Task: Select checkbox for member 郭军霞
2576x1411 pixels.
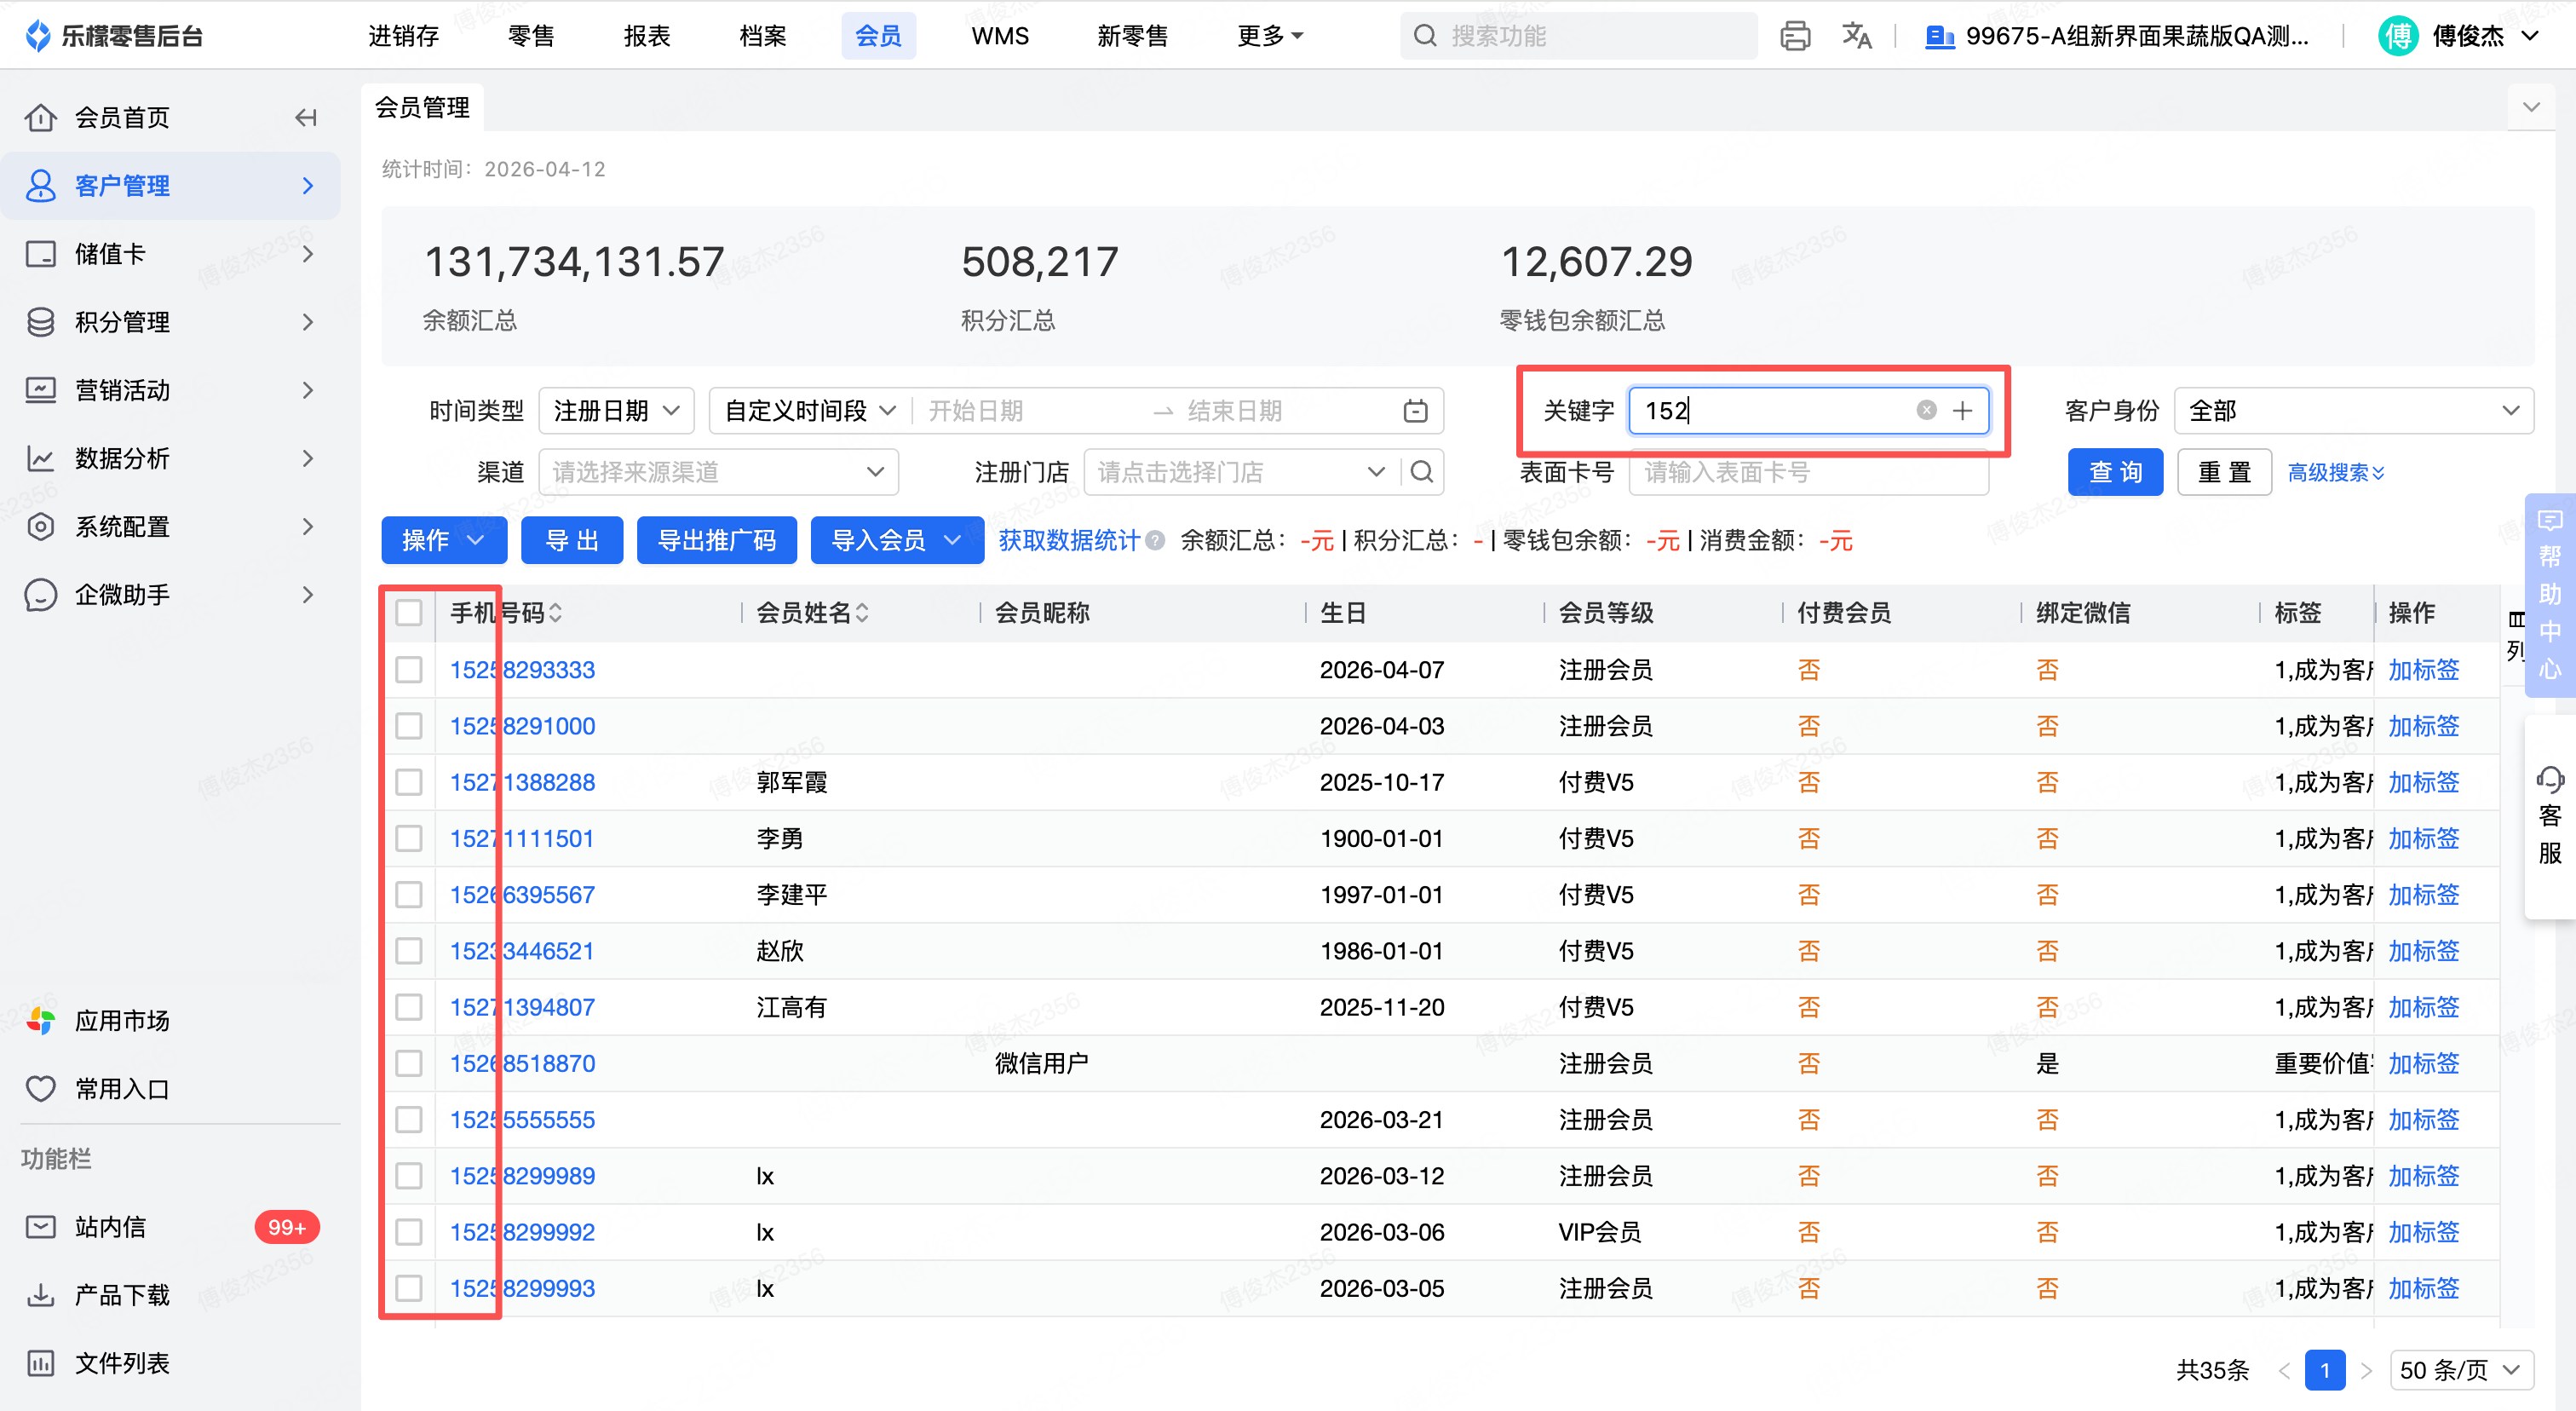Action: pyautogui.click(x=408, y=782)
